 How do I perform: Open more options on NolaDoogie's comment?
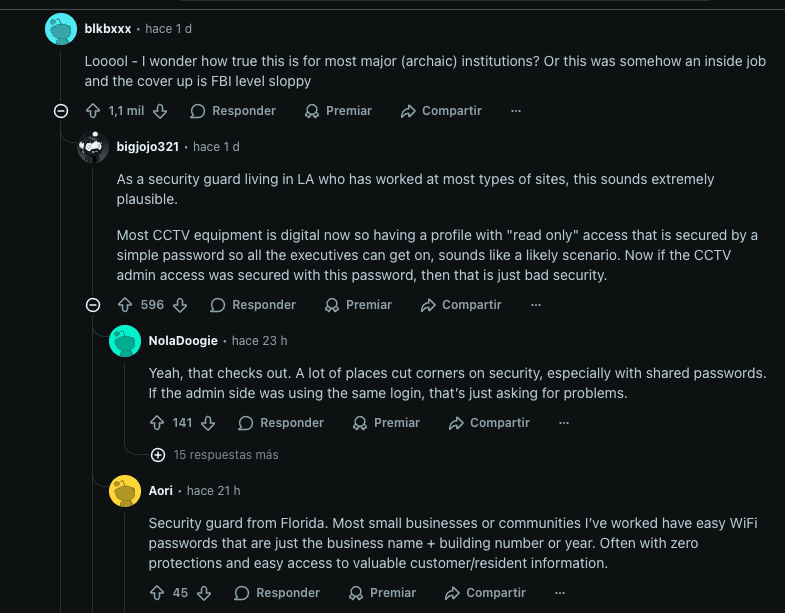564,423
